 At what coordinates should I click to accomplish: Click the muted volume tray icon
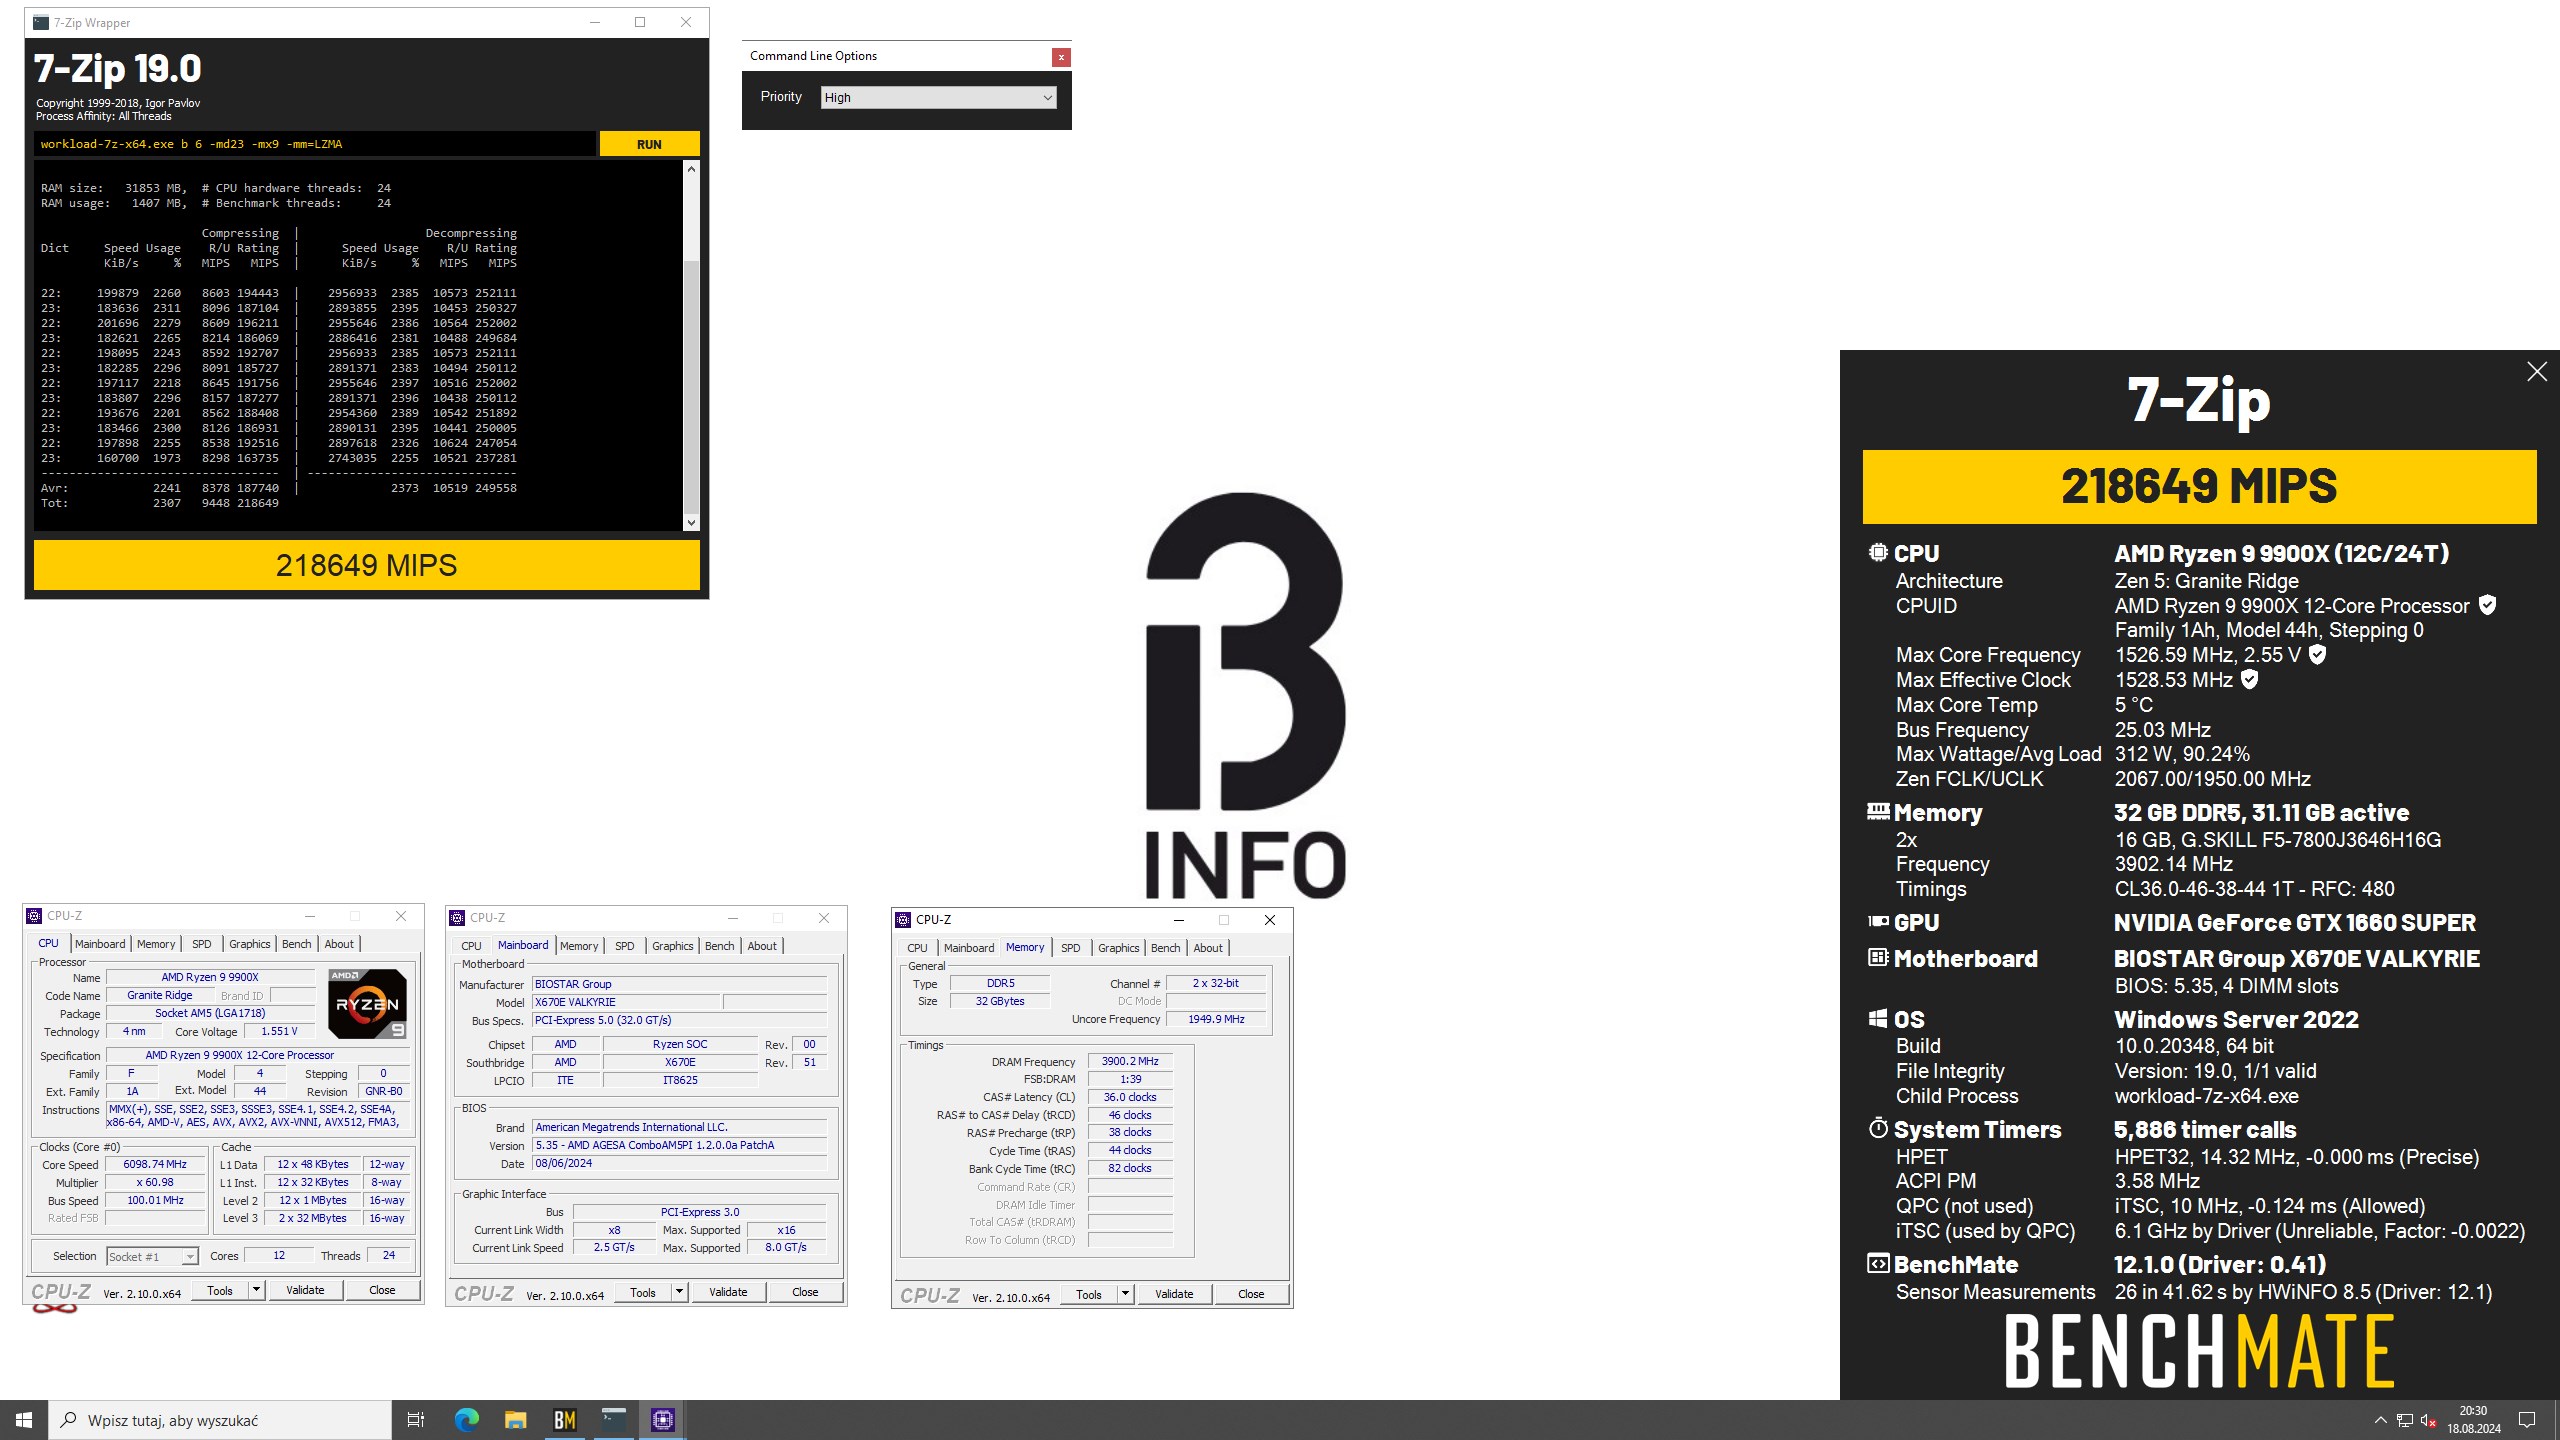pos(2428,1420)
